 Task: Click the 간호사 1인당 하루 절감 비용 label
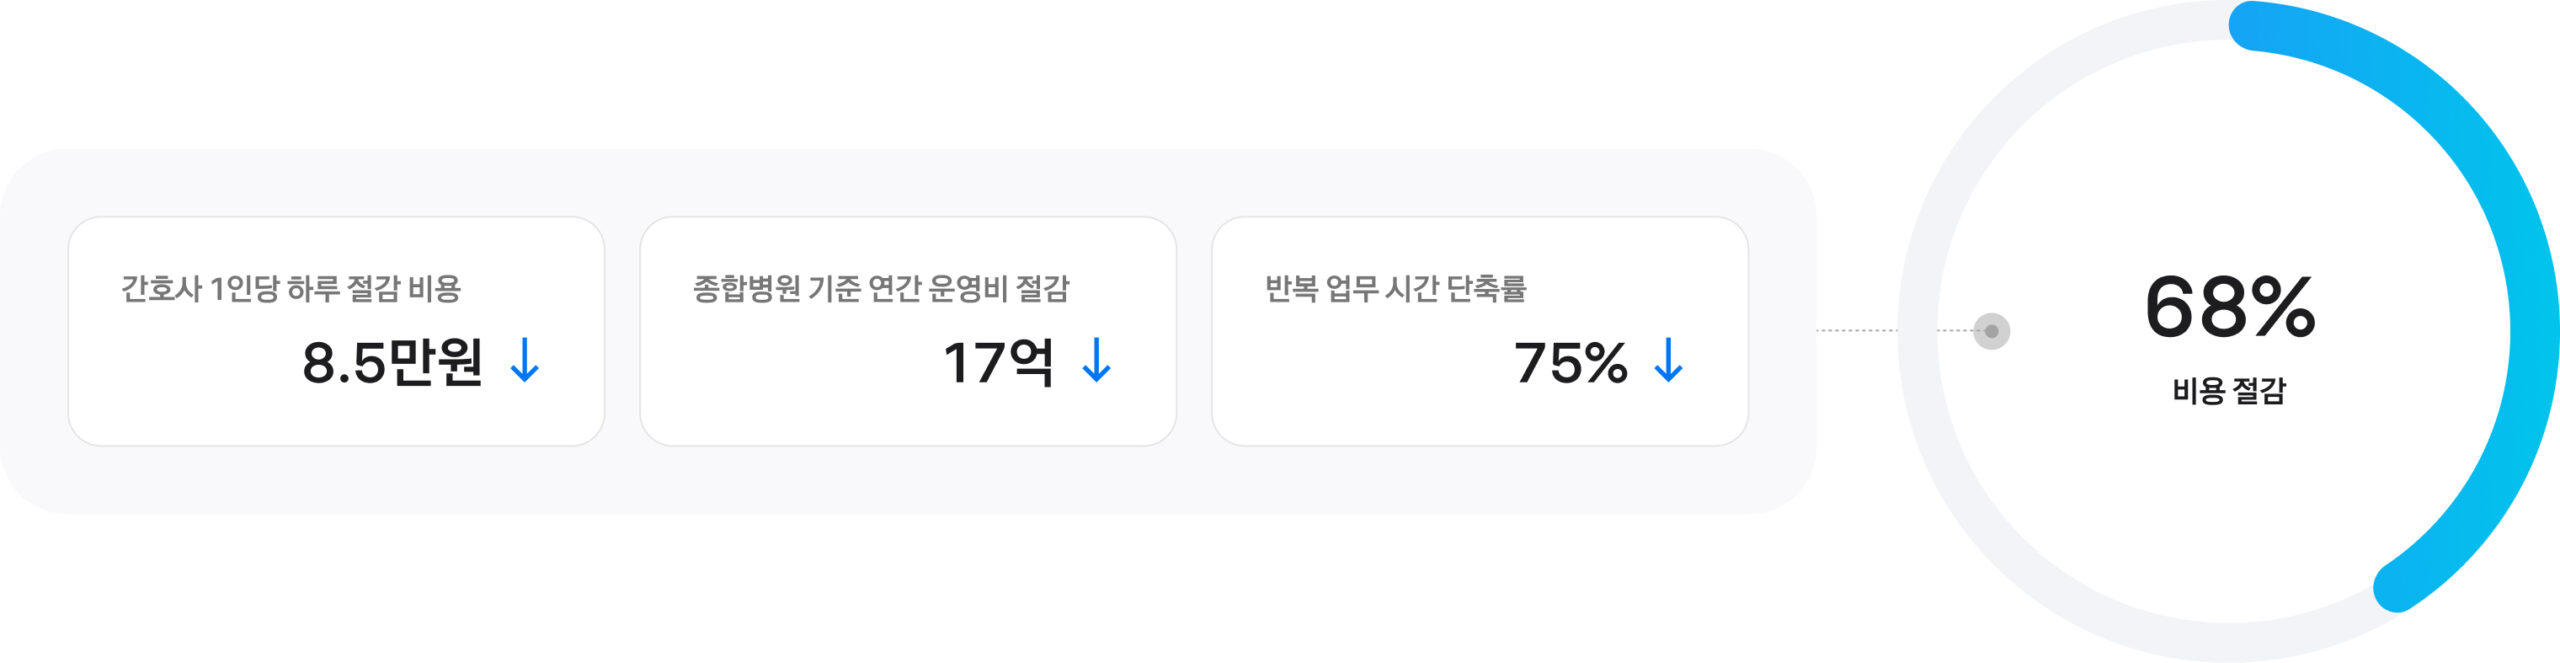coord(291,289)
